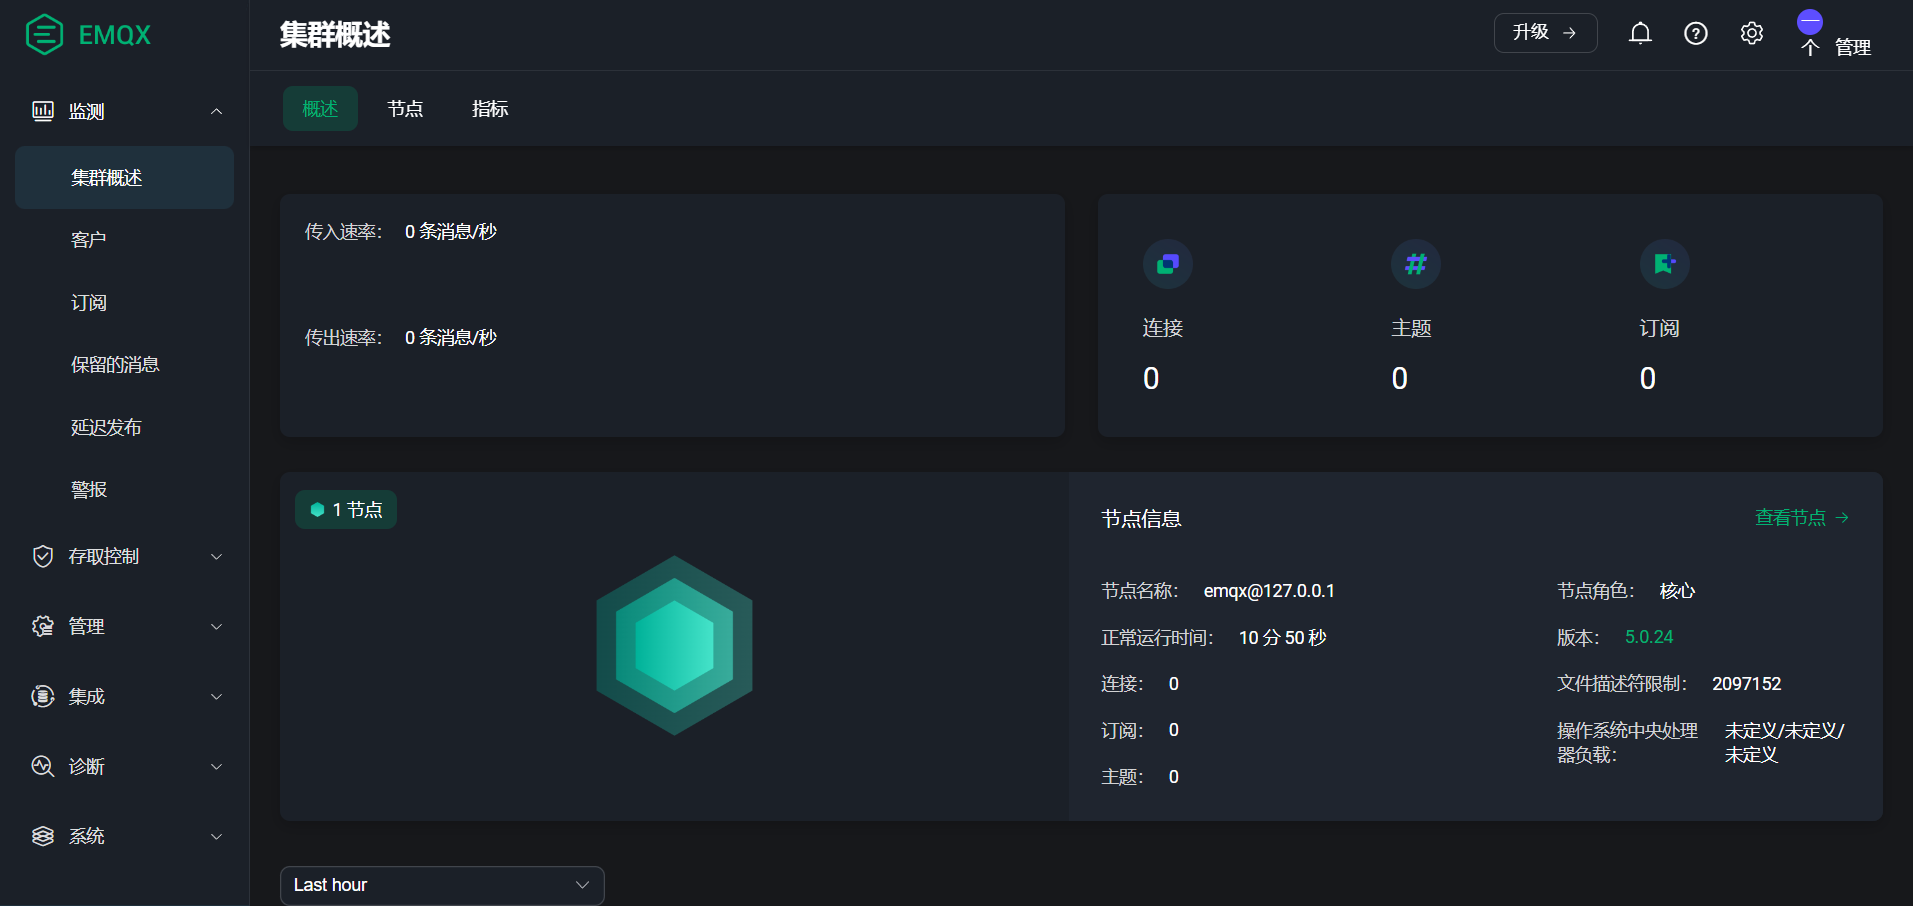Click the user avatar icon
This screenshot has height=906, width=1913.
pyautogui.click(x=1810, y=24)
